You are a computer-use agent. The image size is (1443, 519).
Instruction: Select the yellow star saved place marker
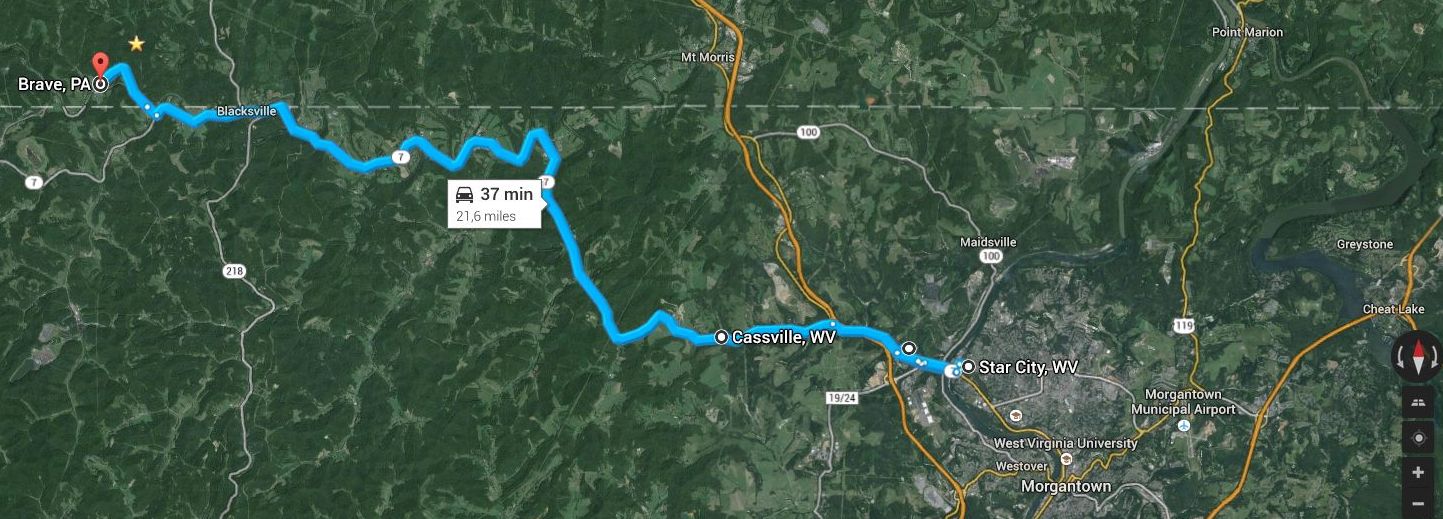[136, 43]
